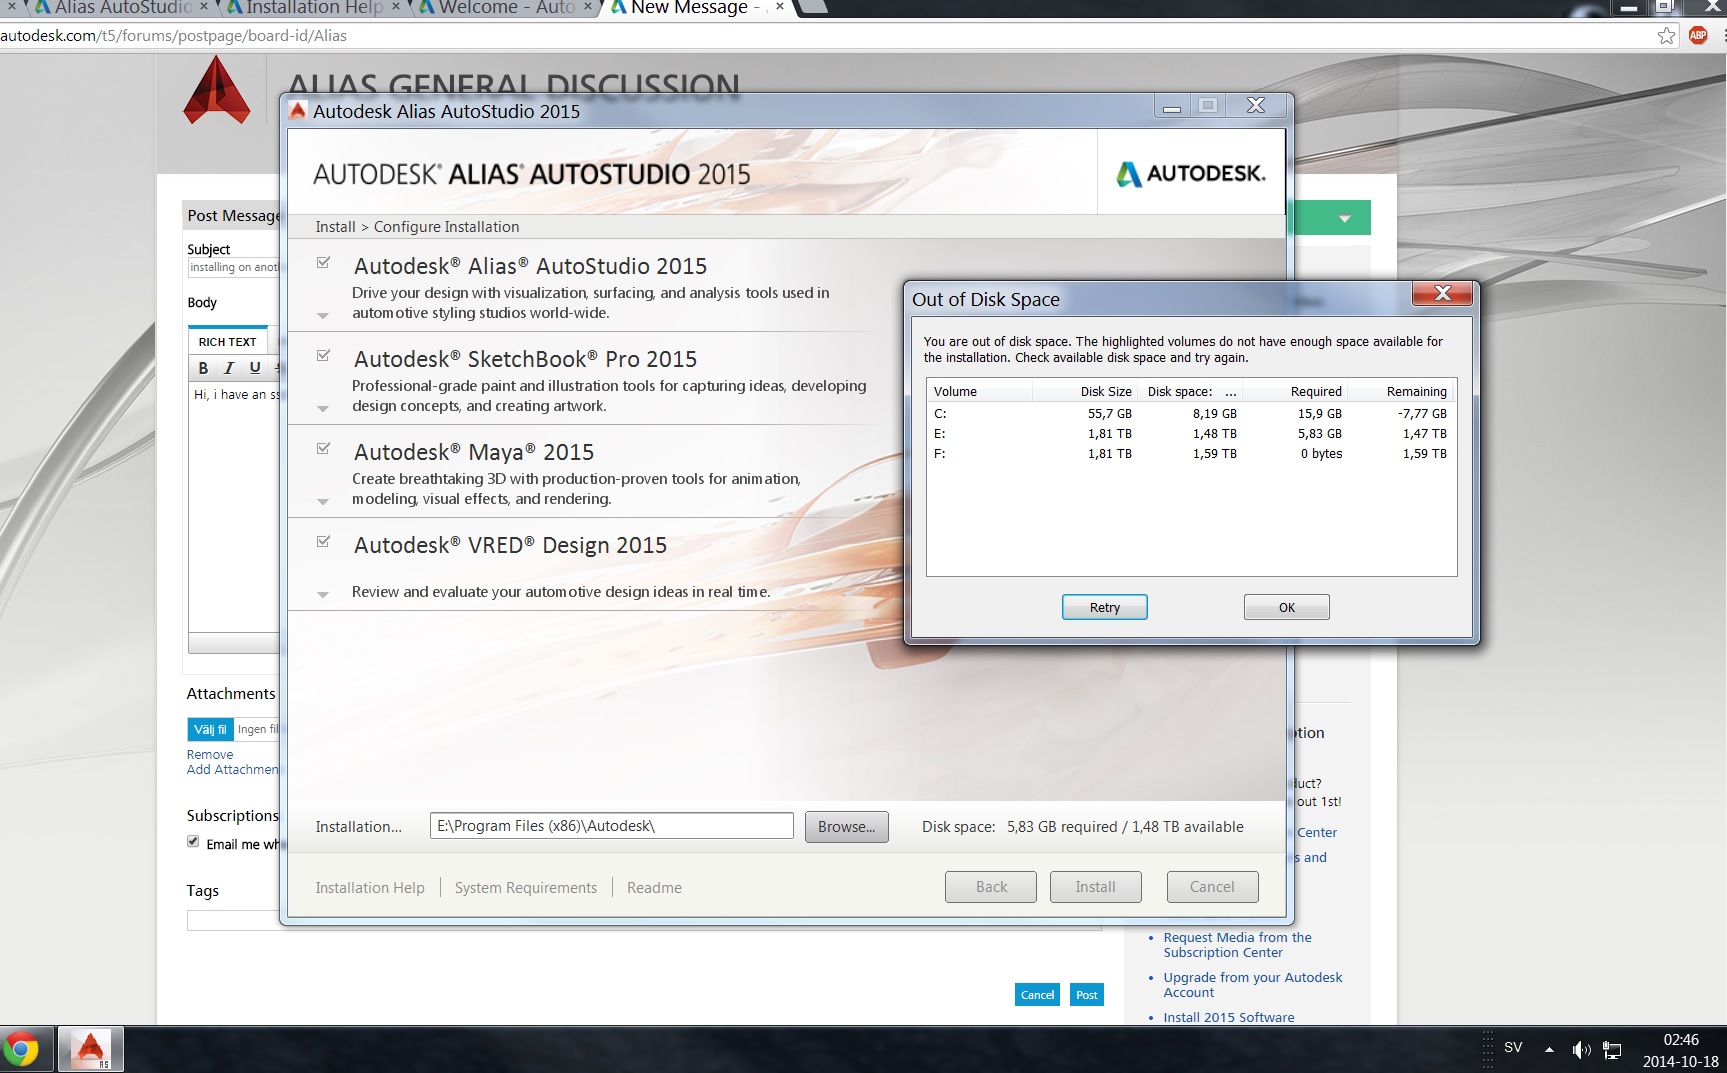Open the System Requirements link
1727x1073 pixels.
[525, 887]
